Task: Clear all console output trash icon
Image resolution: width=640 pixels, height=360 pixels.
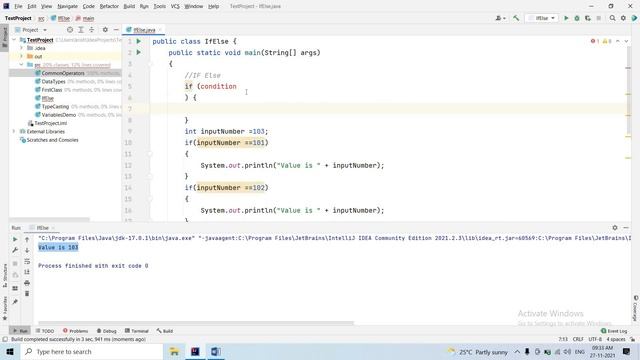Action: [27, 293]
